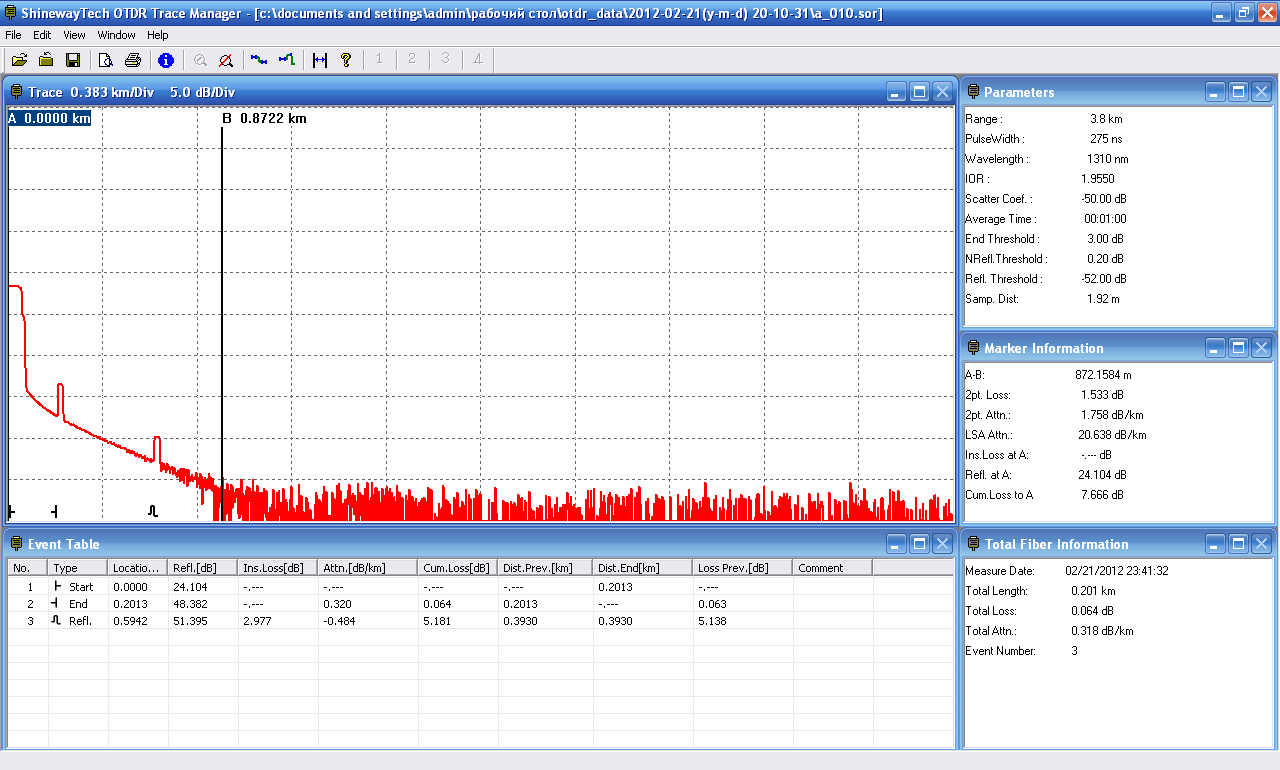The width and height of the screenshot is (1280, 770).
Task: Select the Refl. event row number 3
Action: click(x=80, y=621)
